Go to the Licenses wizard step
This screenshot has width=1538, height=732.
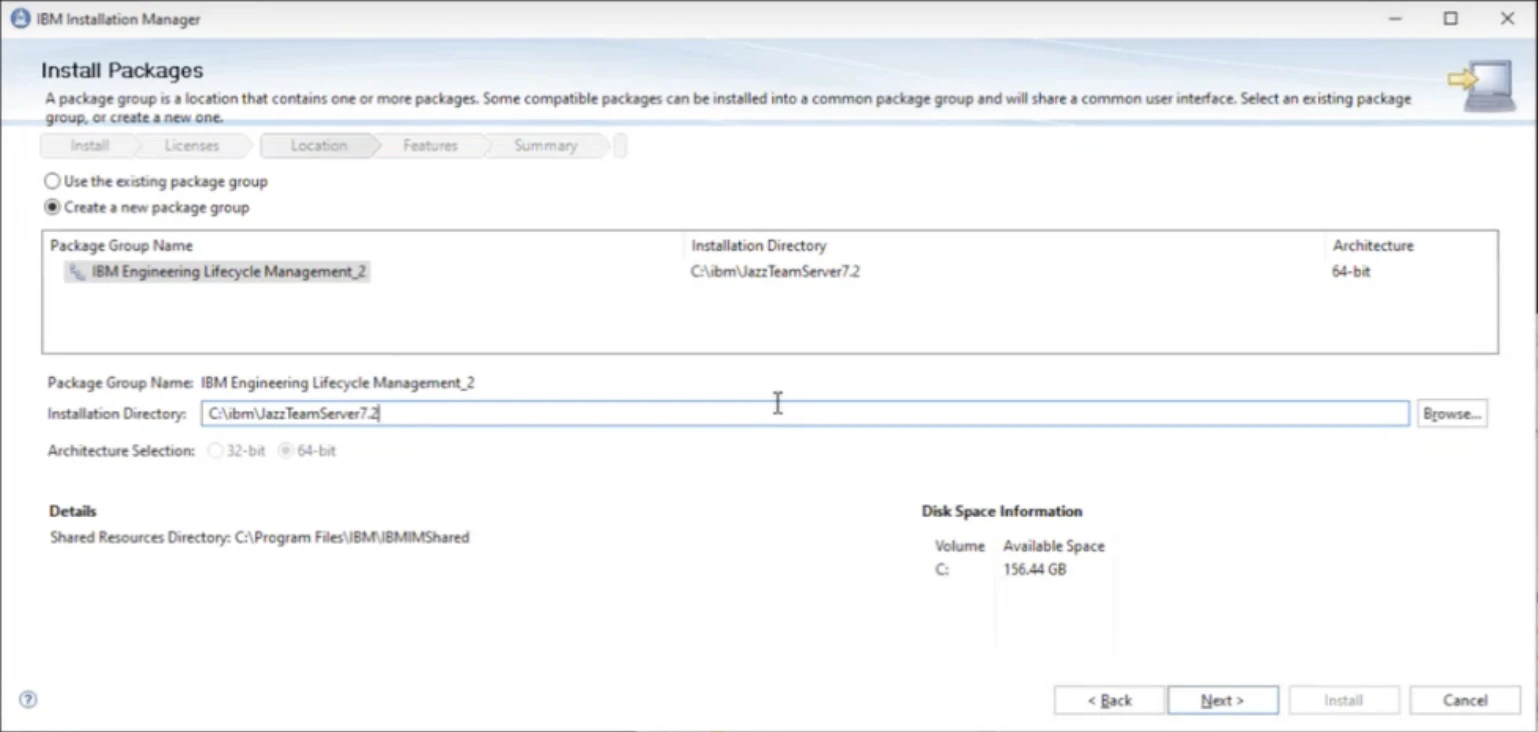coord(191,146)
